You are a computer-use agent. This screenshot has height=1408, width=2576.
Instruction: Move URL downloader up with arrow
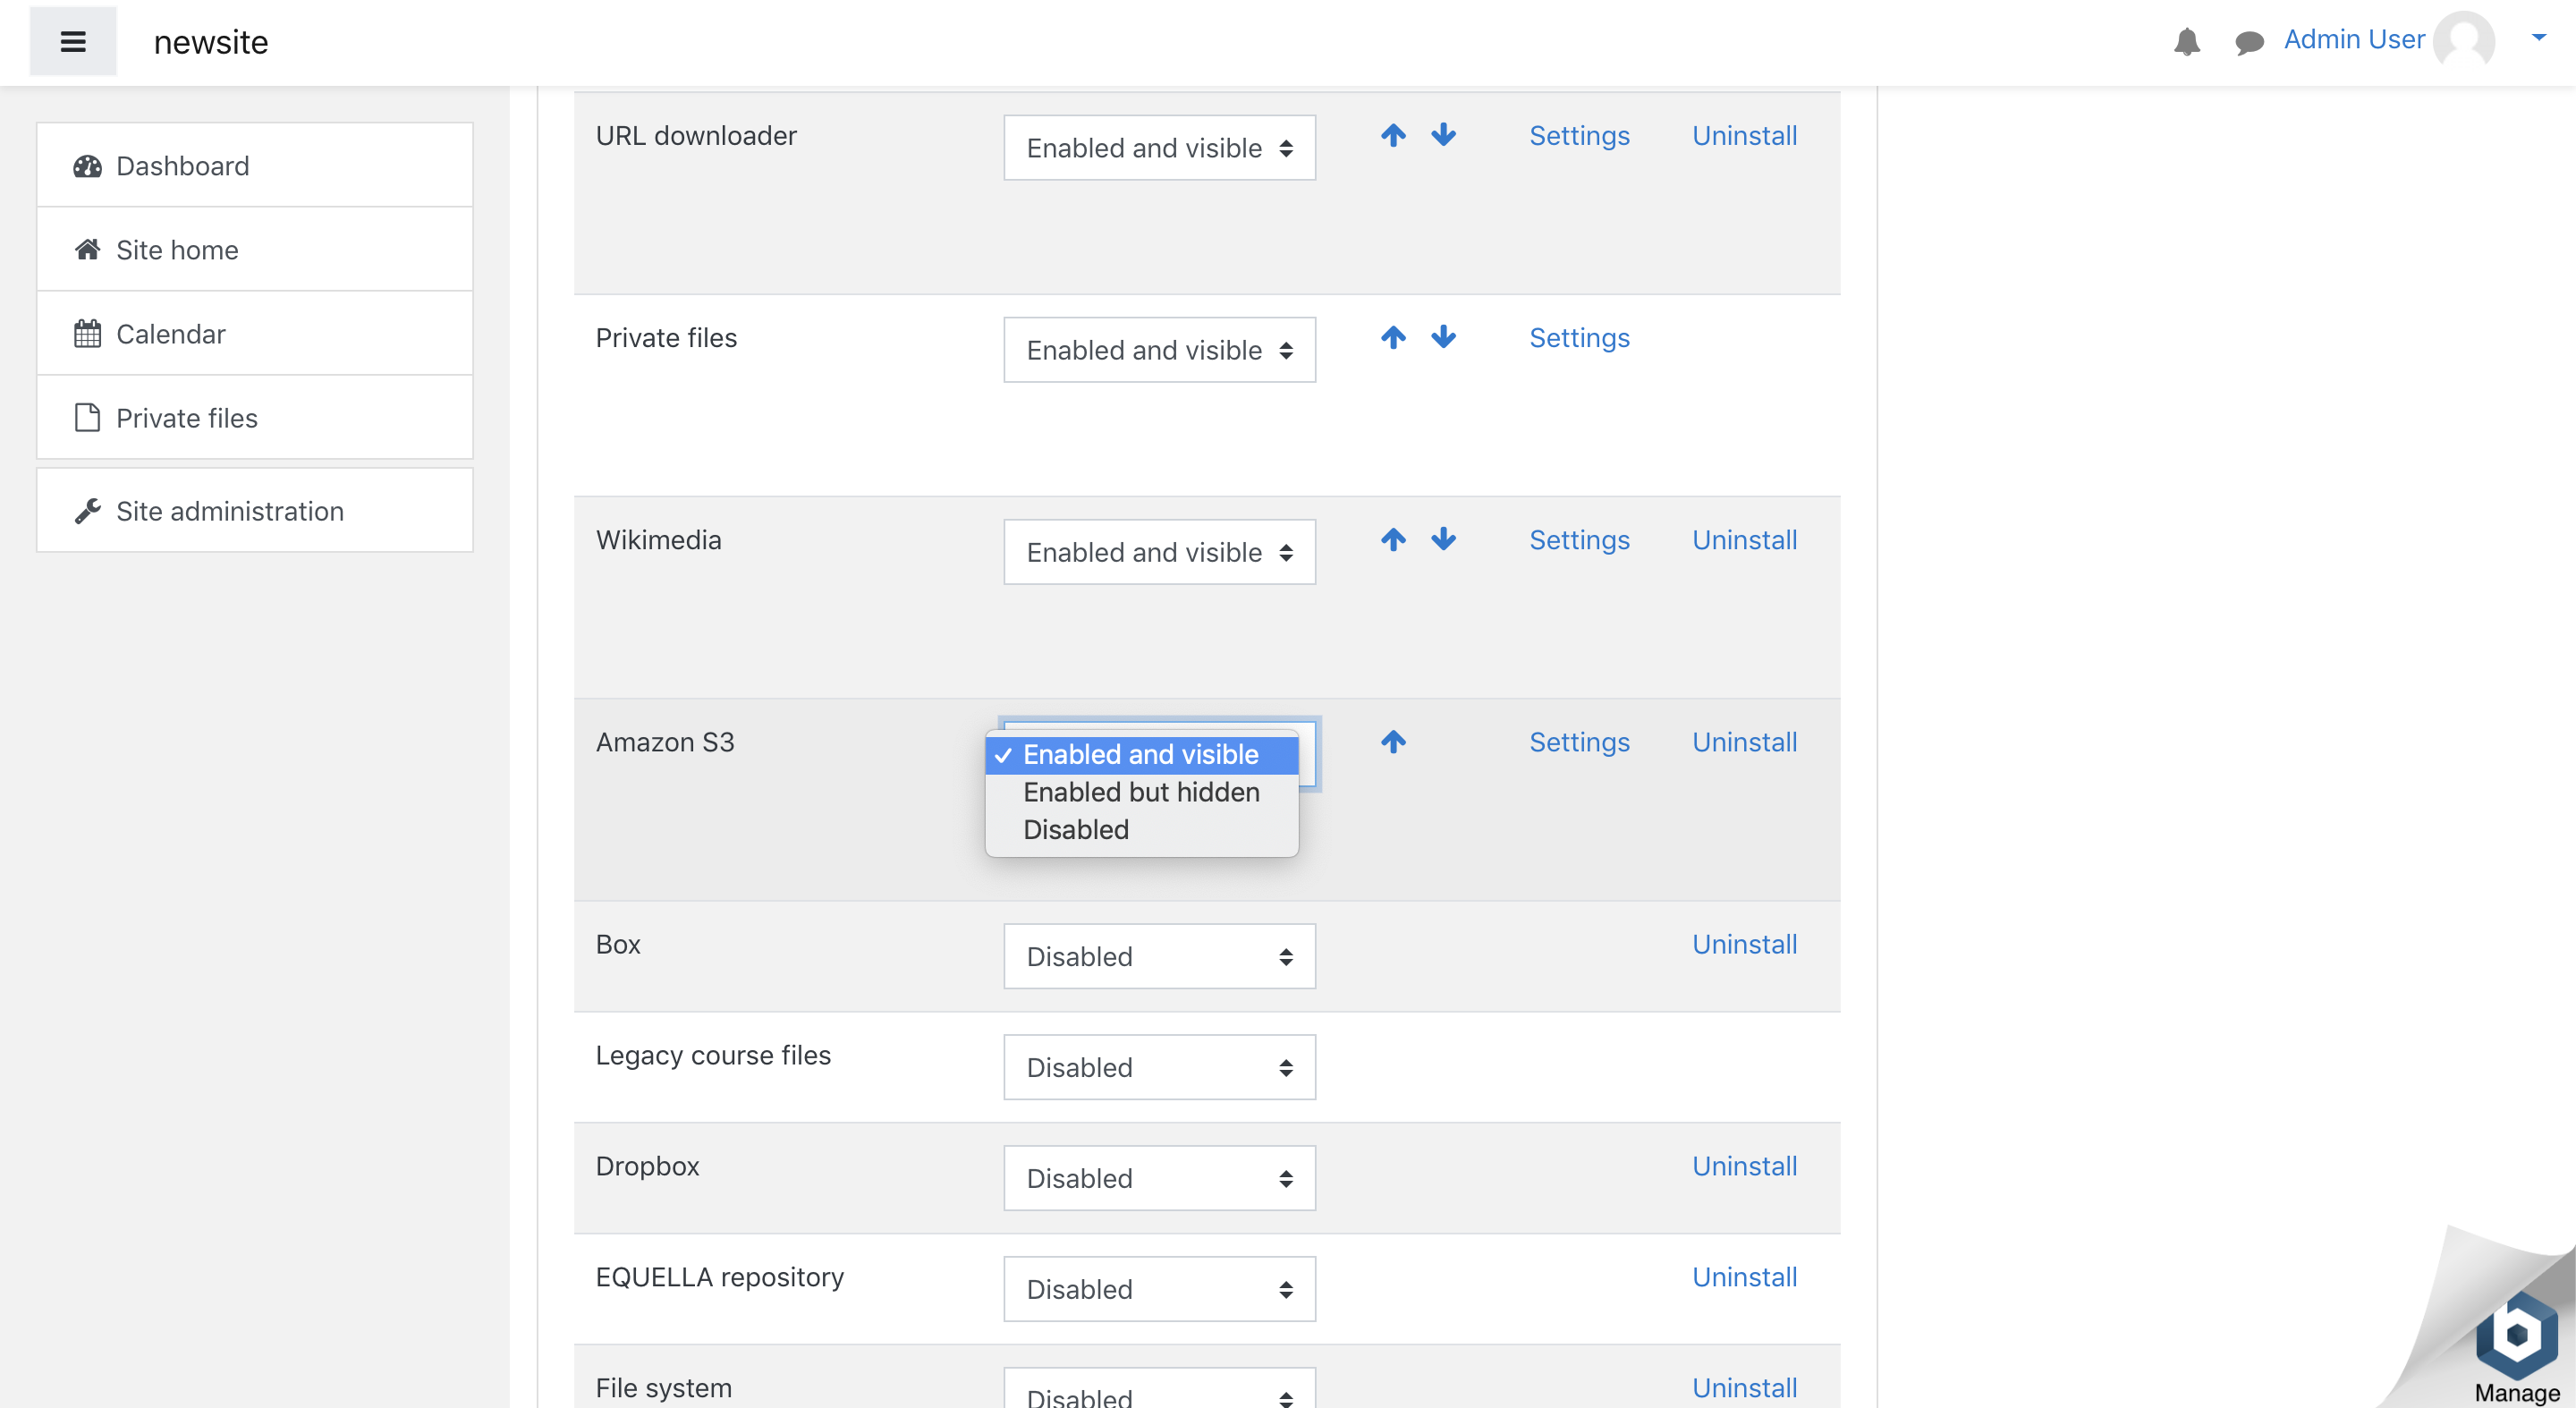coord(1393,135)
